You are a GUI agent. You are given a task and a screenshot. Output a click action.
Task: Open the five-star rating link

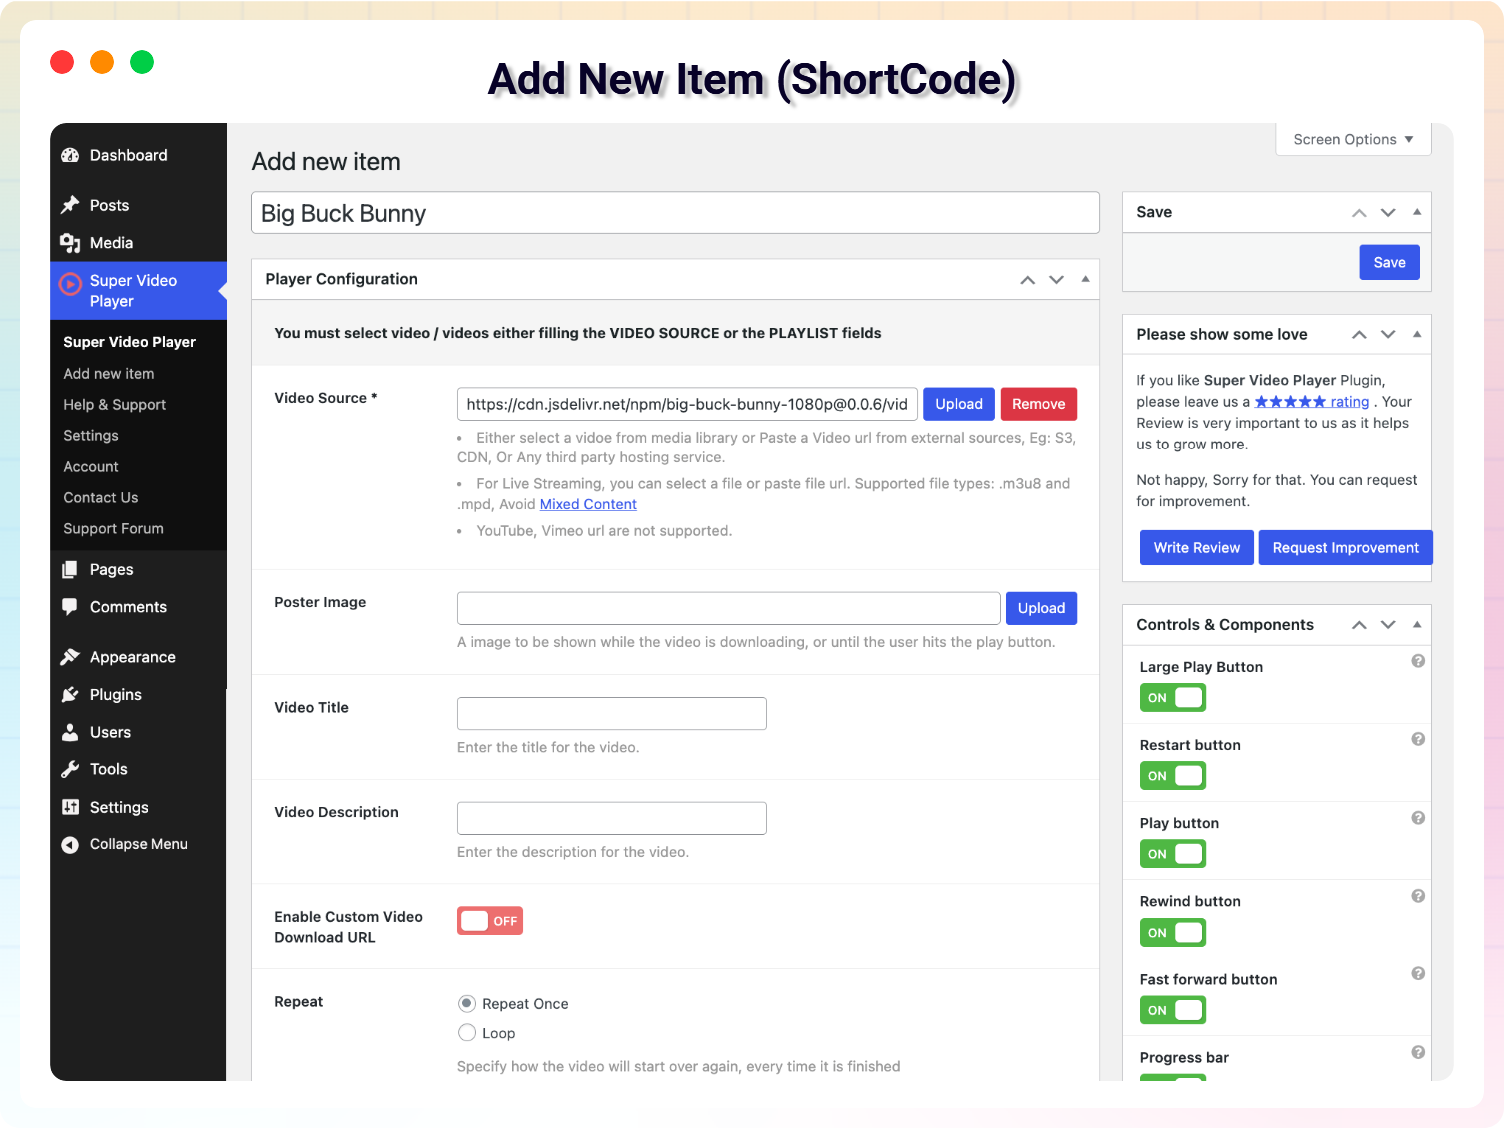[1312, 401]
